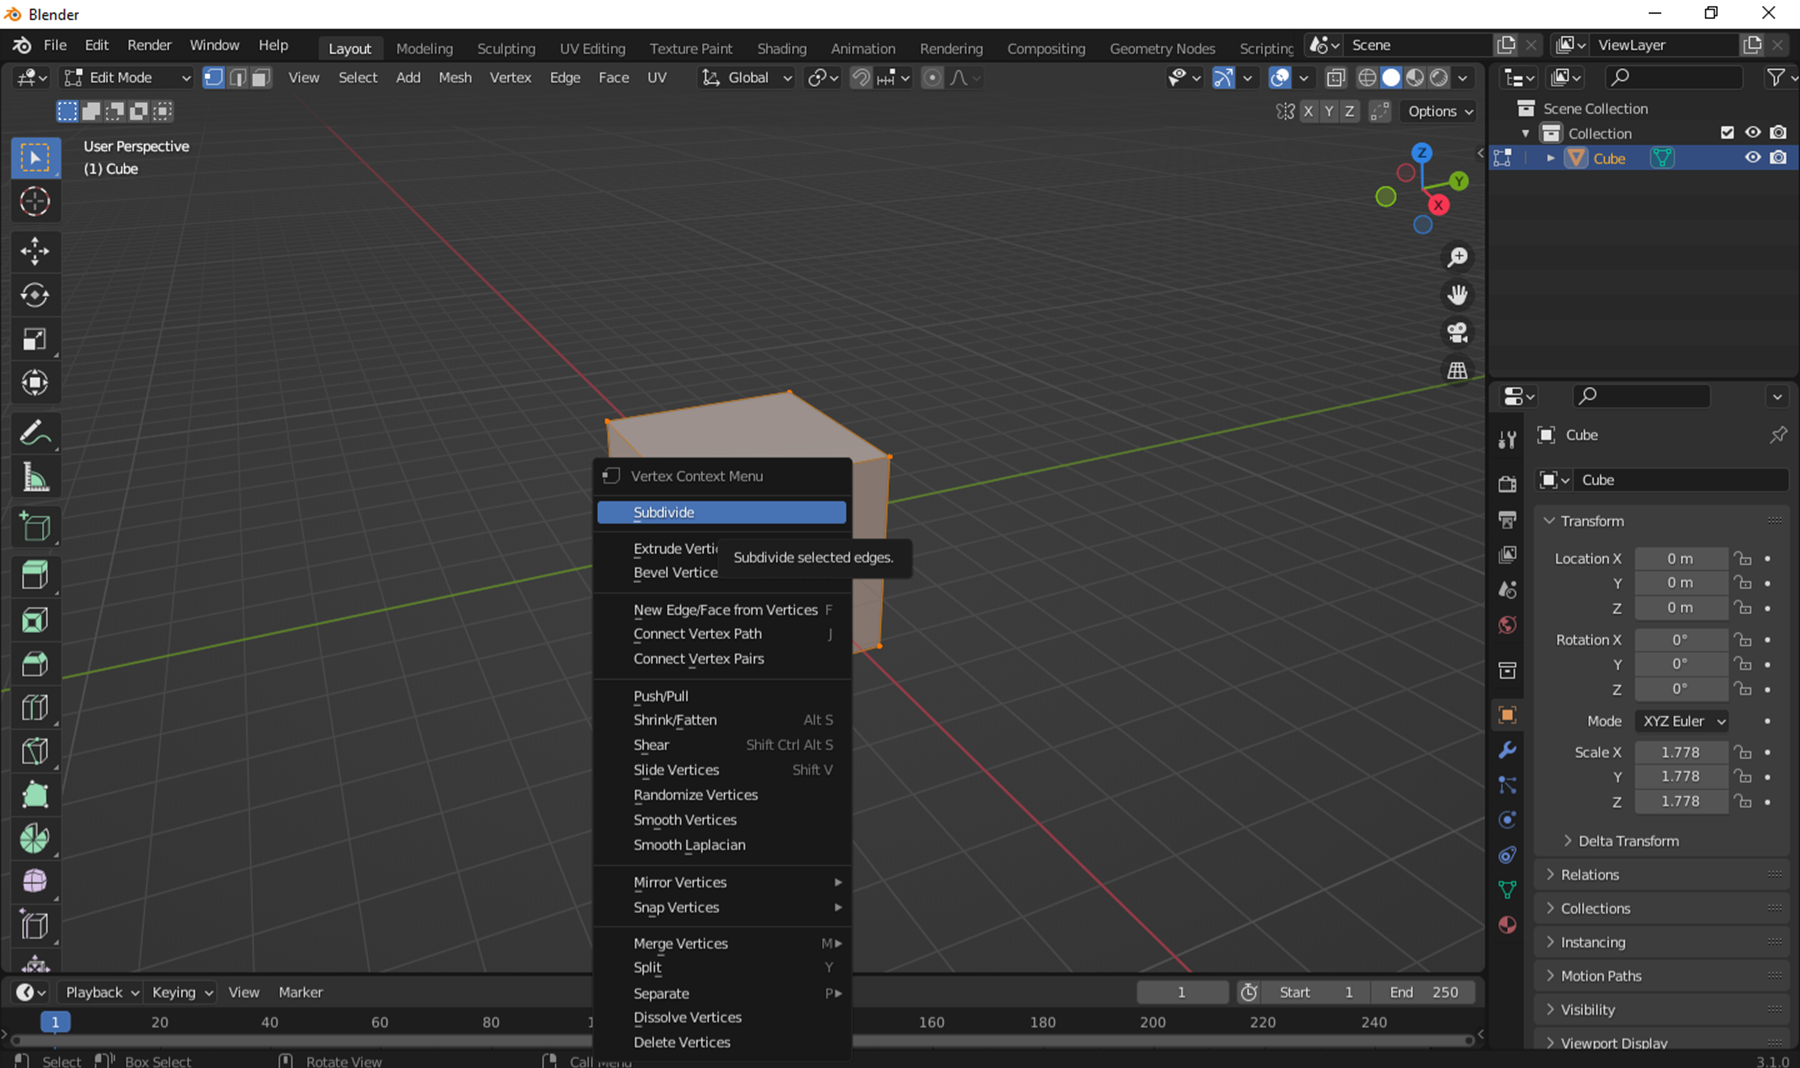Switch to Sculpting workspace tab

coord(506,48)
